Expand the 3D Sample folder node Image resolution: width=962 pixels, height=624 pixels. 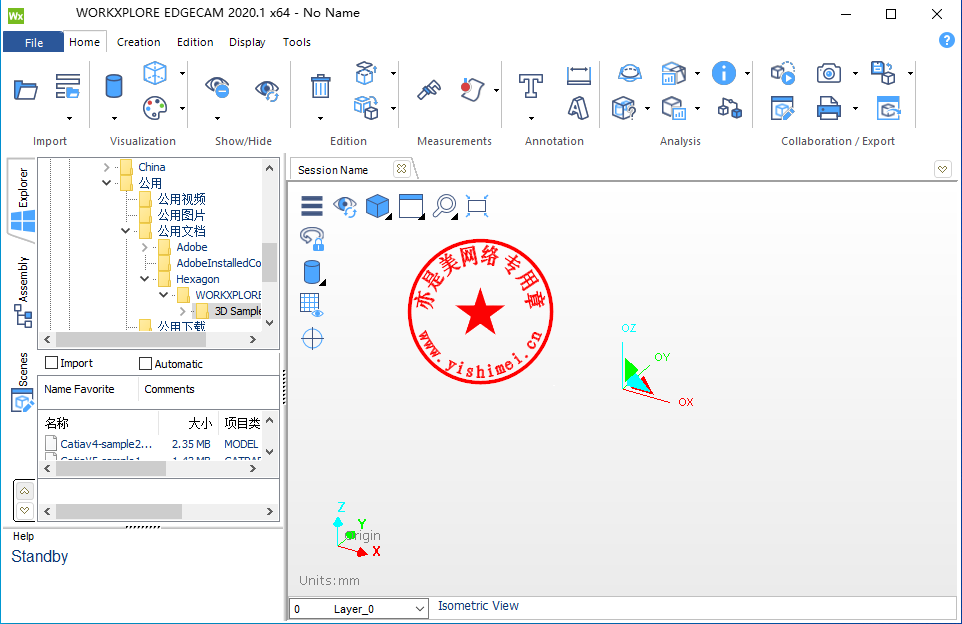click(x=182, y=311)
